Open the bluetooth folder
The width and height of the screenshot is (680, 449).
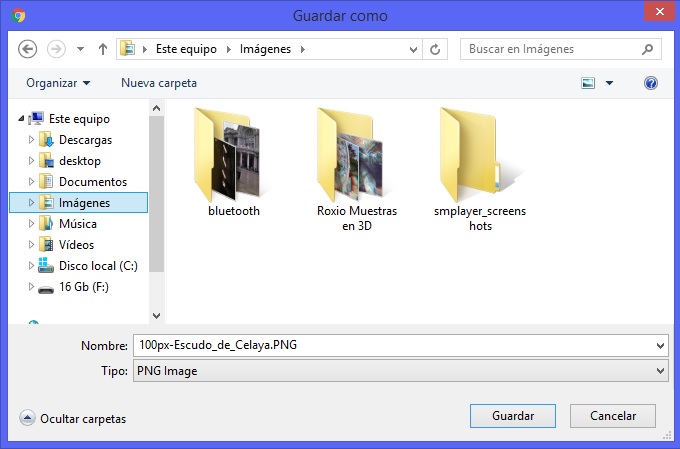point(234,160)
